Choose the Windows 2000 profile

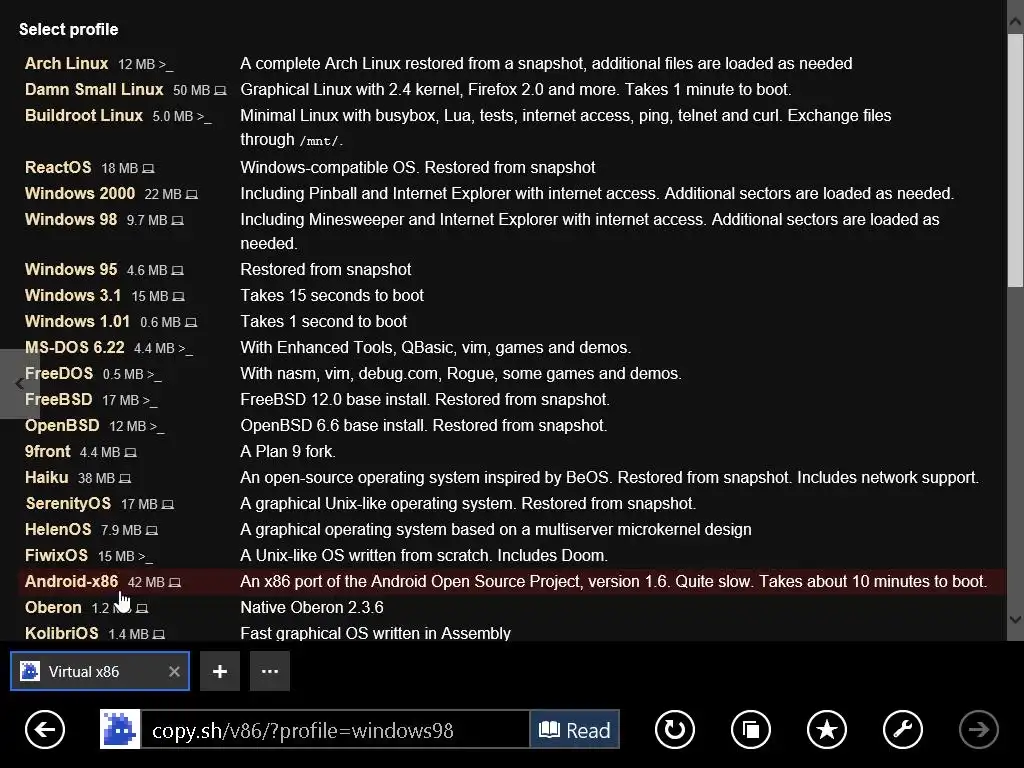point(80,193)
